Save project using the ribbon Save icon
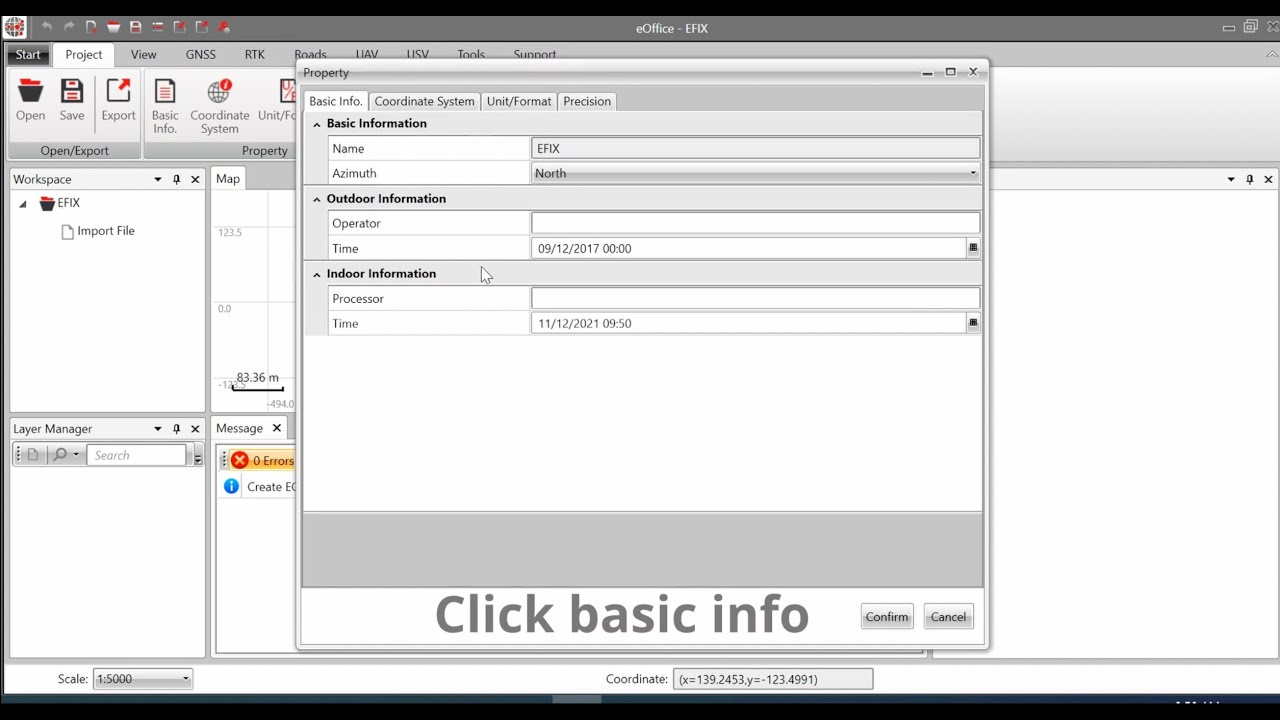The image size is (1280, 720). coord(72,92)
